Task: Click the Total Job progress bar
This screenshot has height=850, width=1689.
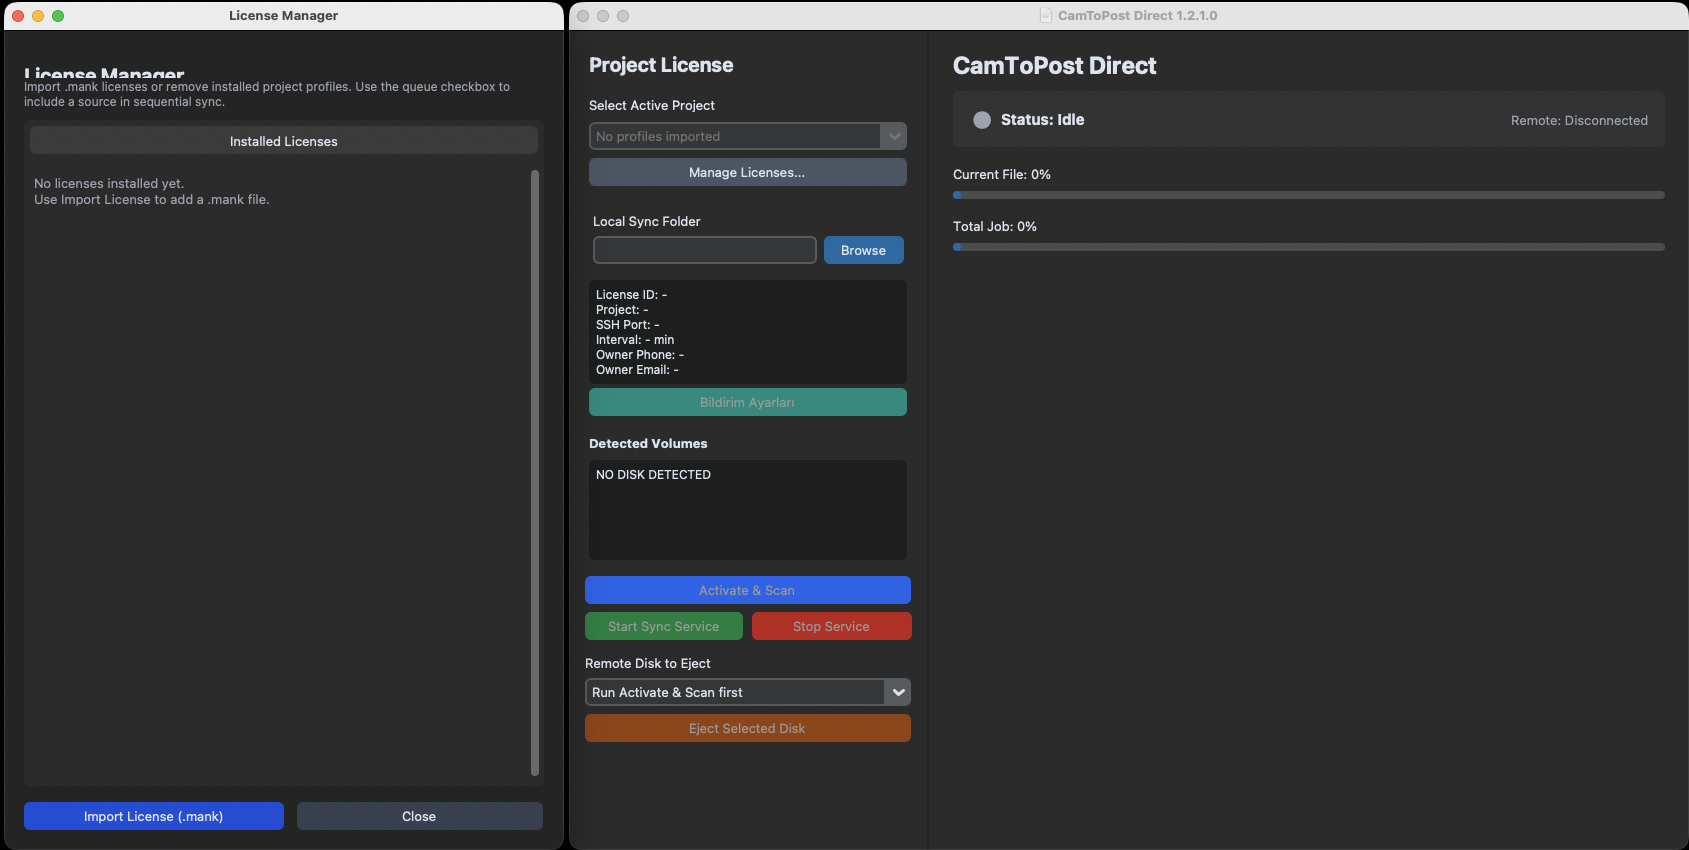Action: [x=1309, y=247]
